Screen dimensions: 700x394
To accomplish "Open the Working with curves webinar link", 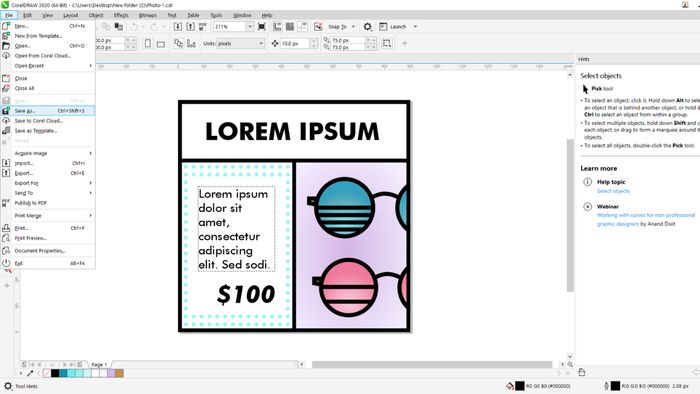I will (x=646, y=220).
